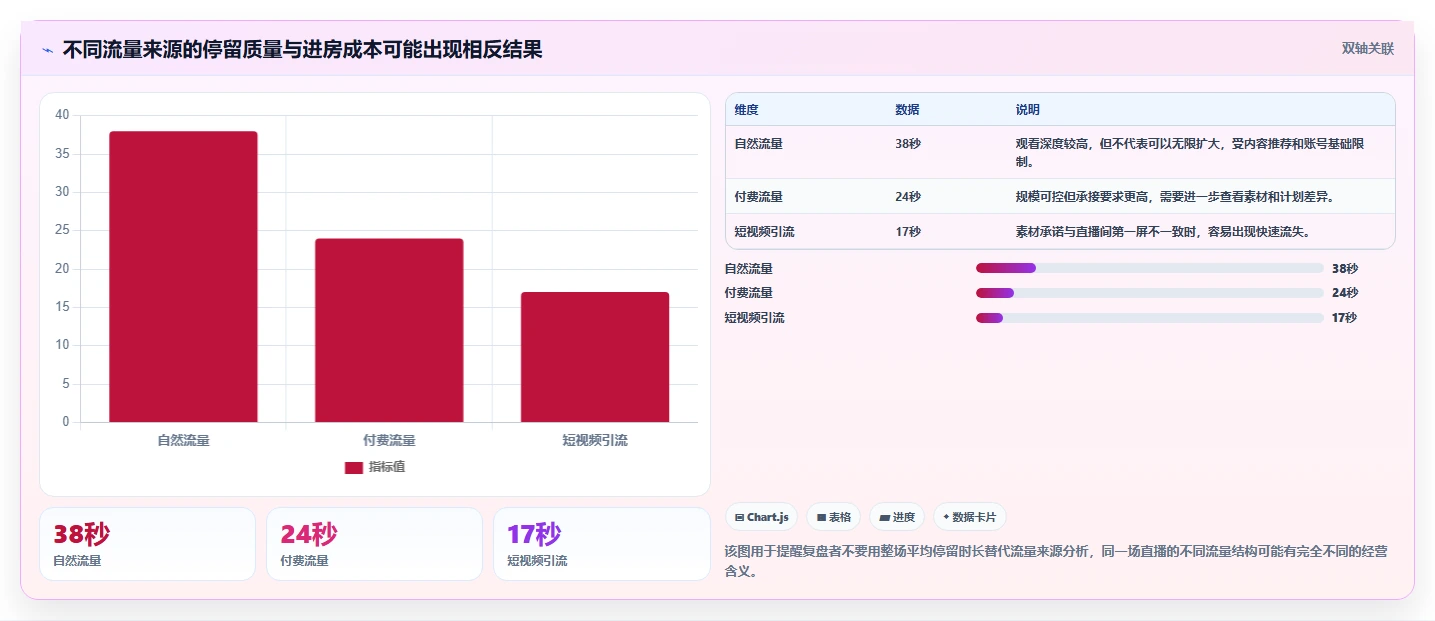Click the 双轴关联 tag
Screen dimensions: 1435x621
point(1367,48)
